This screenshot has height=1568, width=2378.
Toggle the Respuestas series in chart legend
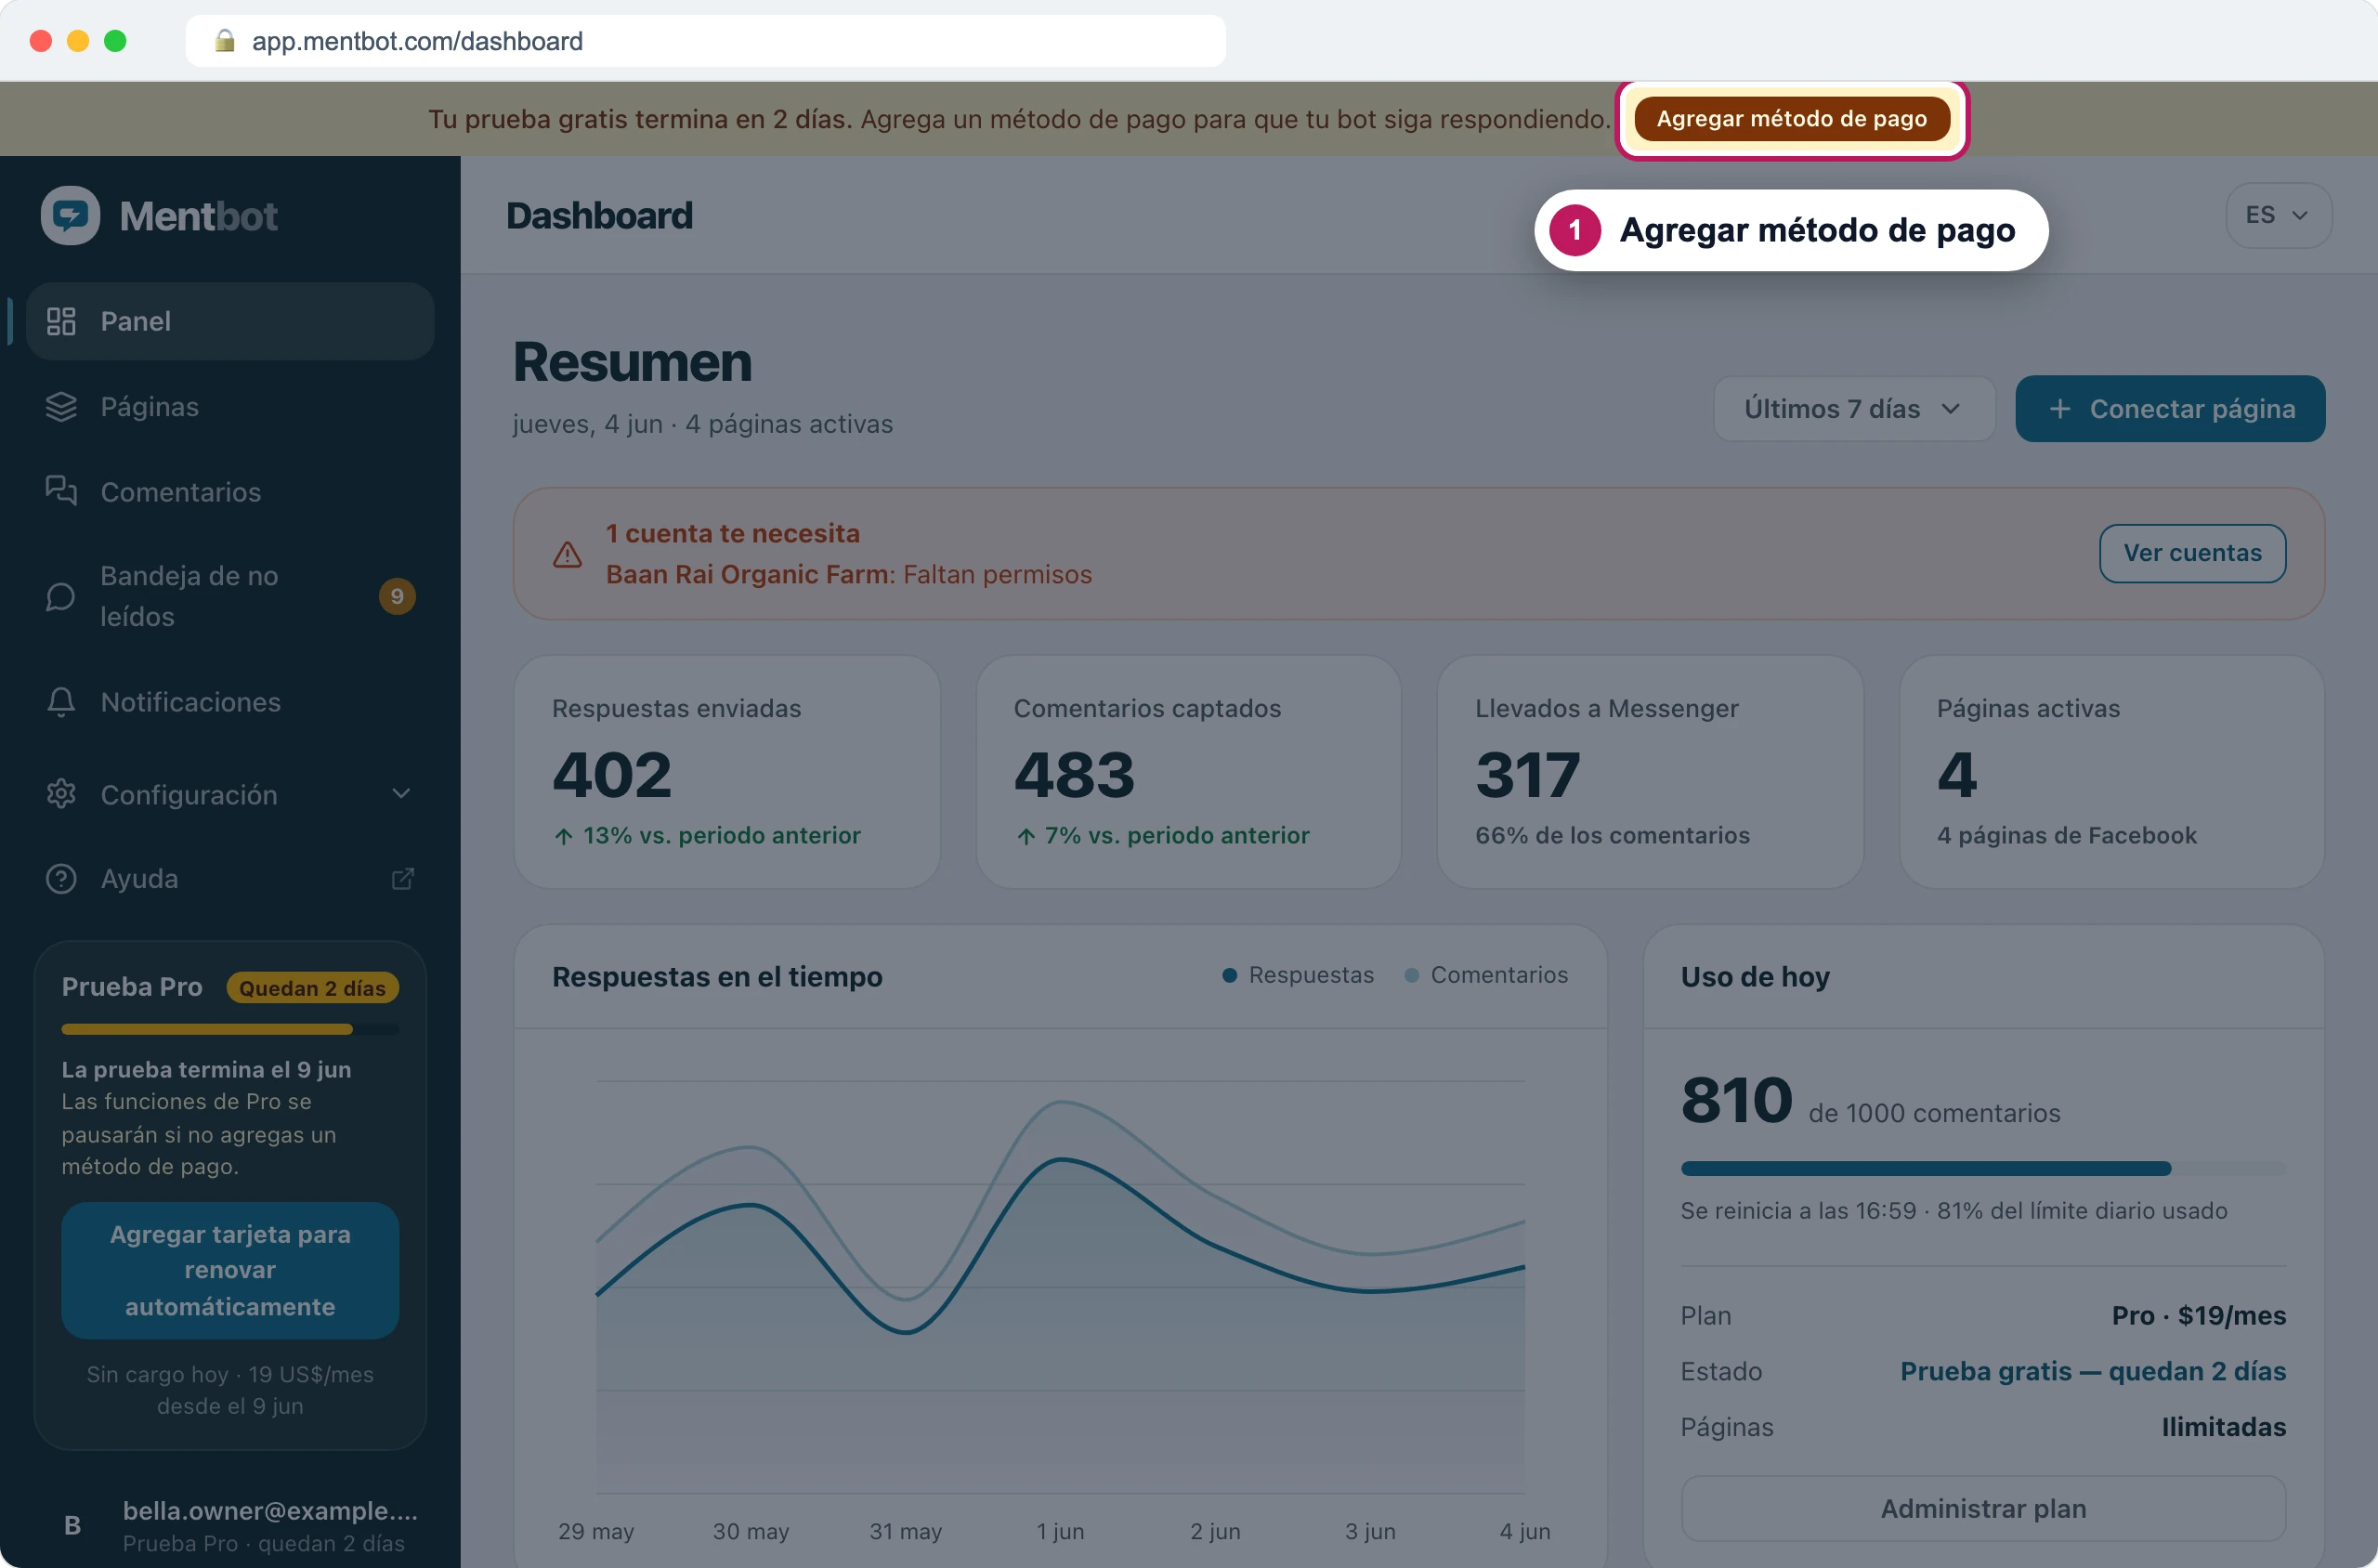pos(1298,975)
